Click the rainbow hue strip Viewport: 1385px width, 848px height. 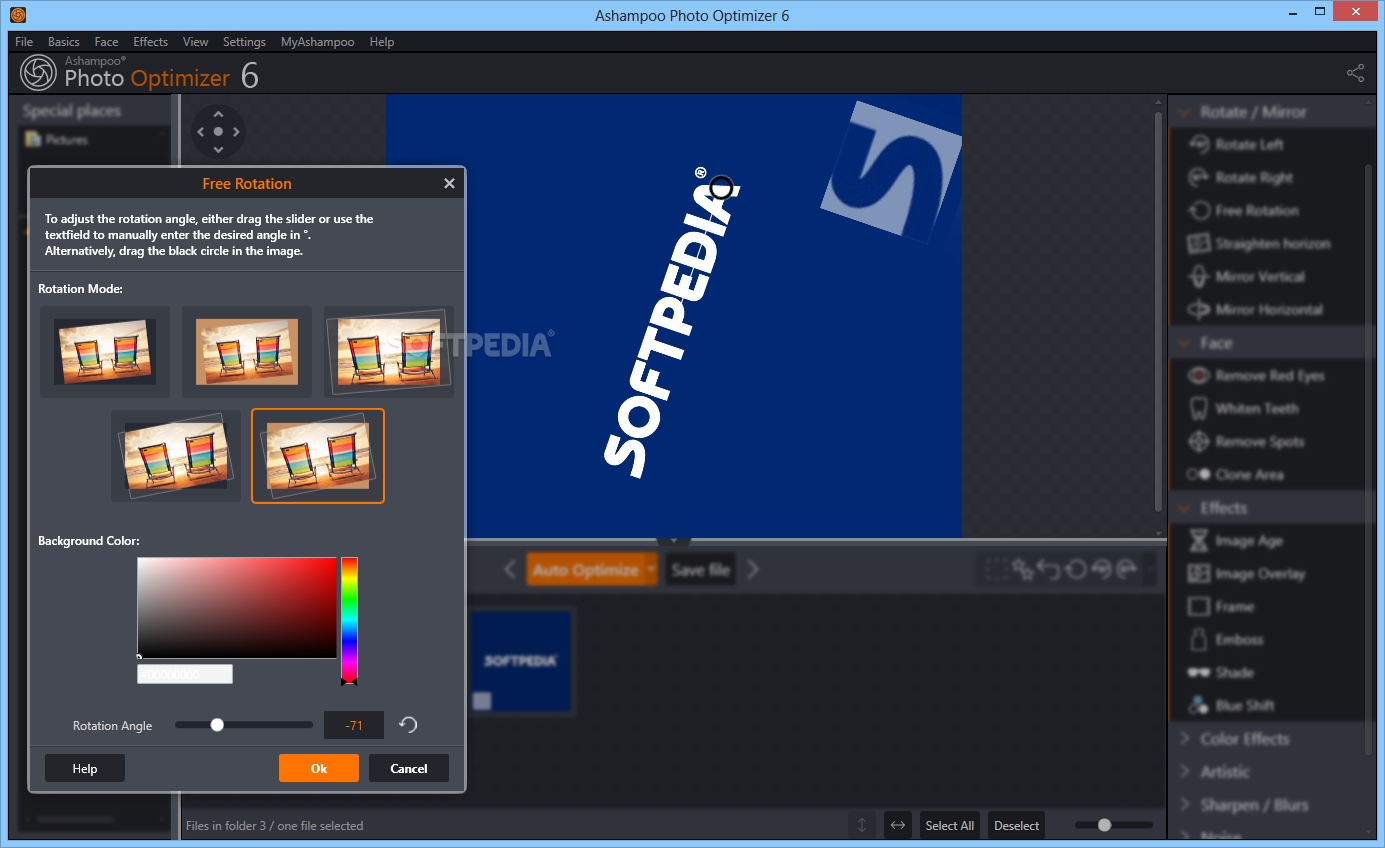pyautogui.click(x=349, y=620)
